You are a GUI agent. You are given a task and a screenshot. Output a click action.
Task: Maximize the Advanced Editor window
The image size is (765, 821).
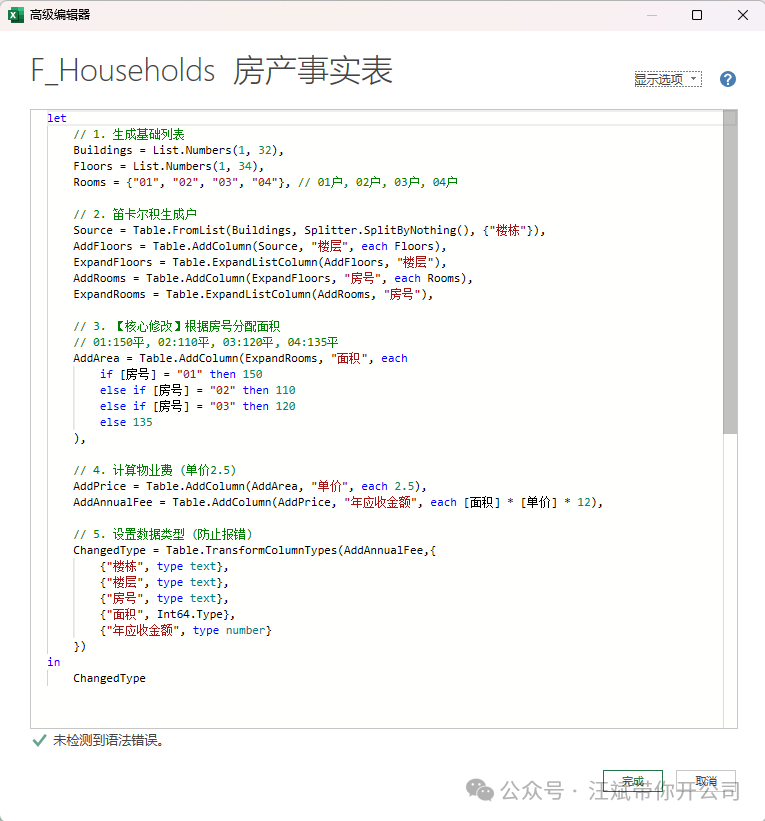click(x=697, y=14)
